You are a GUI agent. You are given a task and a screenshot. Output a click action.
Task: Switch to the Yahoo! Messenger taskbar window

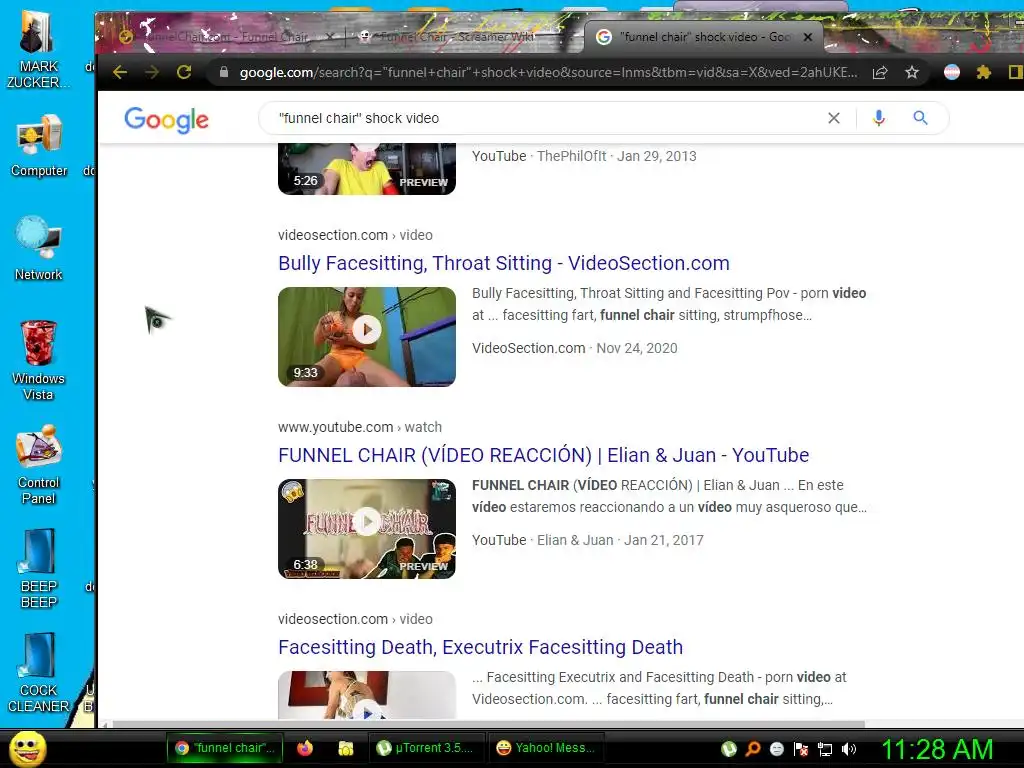pyautogui.click(x=546, y=748)
